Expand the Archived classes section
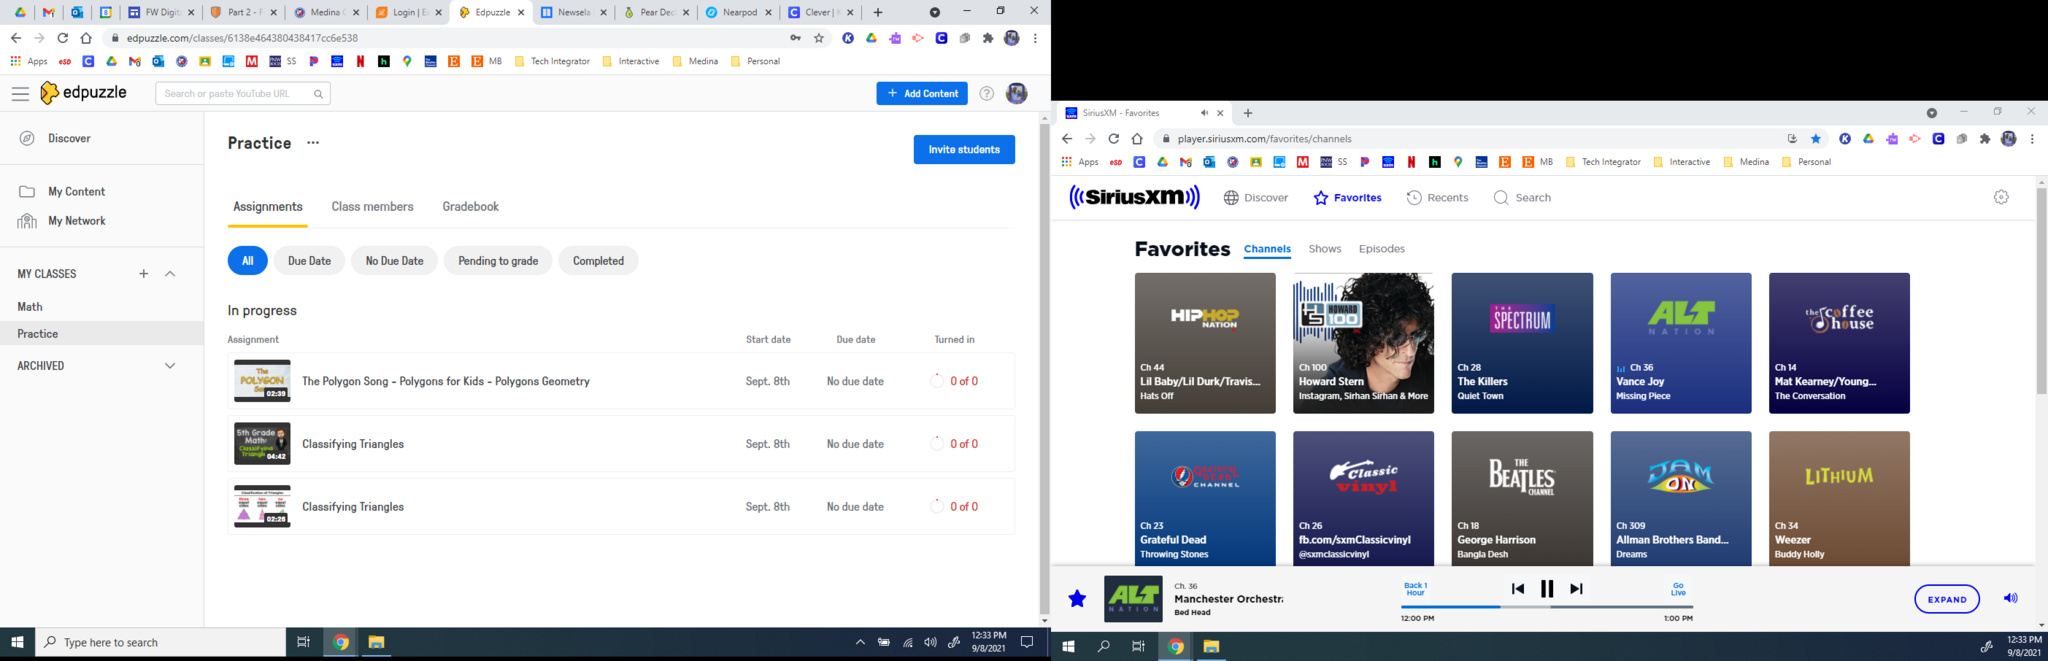 pos(170,366)
